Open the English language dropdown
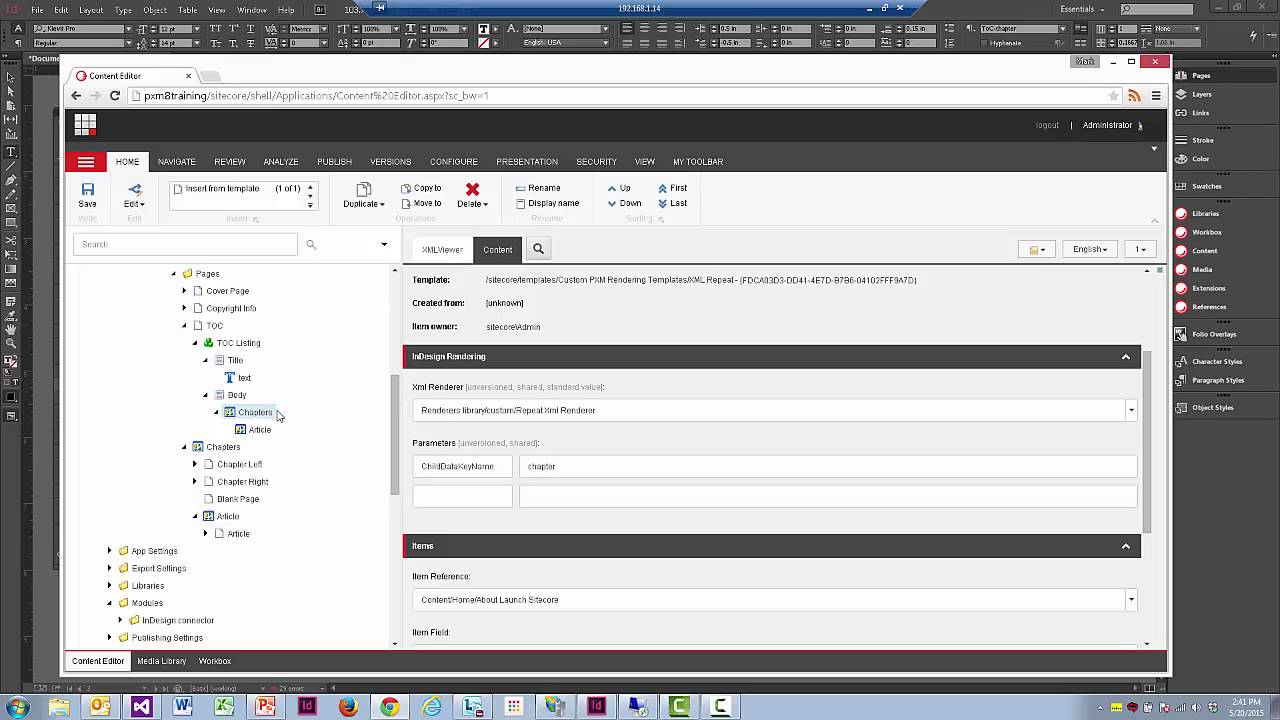The image size is (1280, 720). click(x=1089, y=249)
